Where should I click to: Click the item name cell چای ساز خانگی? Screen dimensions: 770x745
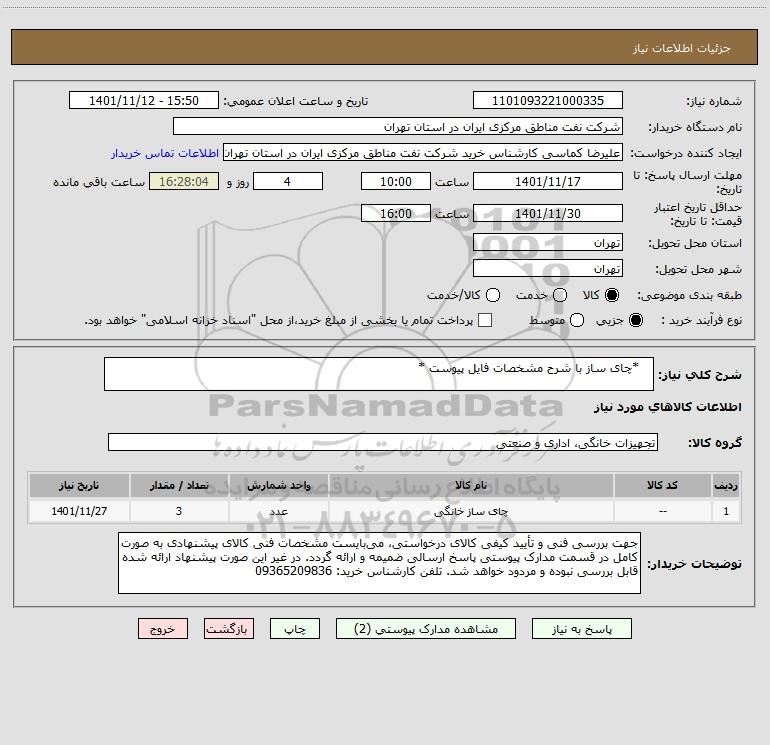(x=471, y=511)
